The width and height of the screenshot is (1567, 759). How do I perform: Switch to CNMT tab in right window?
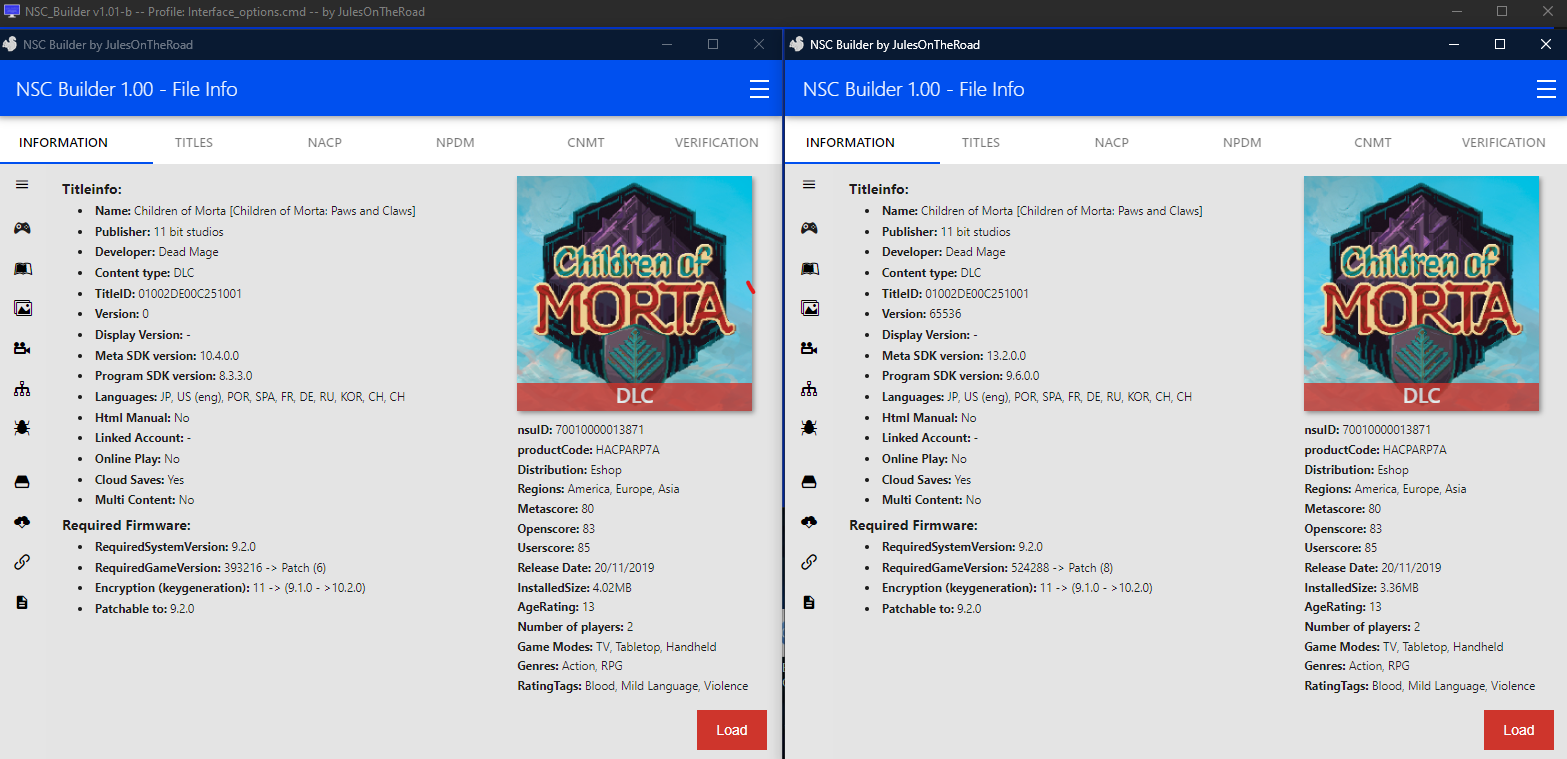1373,142
